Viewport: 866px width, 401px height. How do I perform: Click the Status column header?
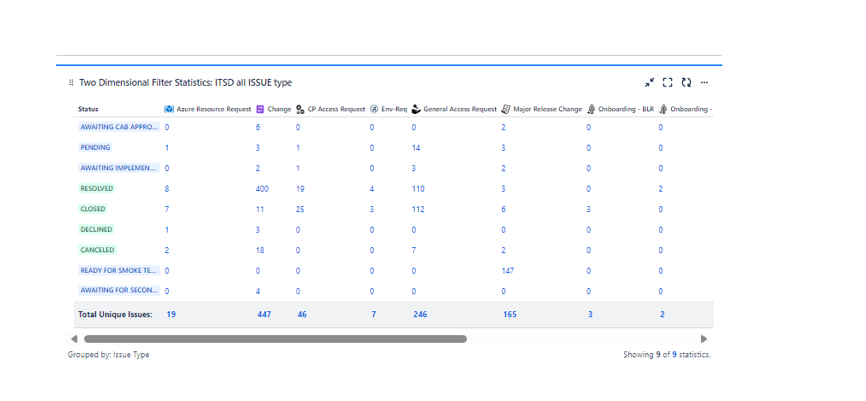coord(88,109)
